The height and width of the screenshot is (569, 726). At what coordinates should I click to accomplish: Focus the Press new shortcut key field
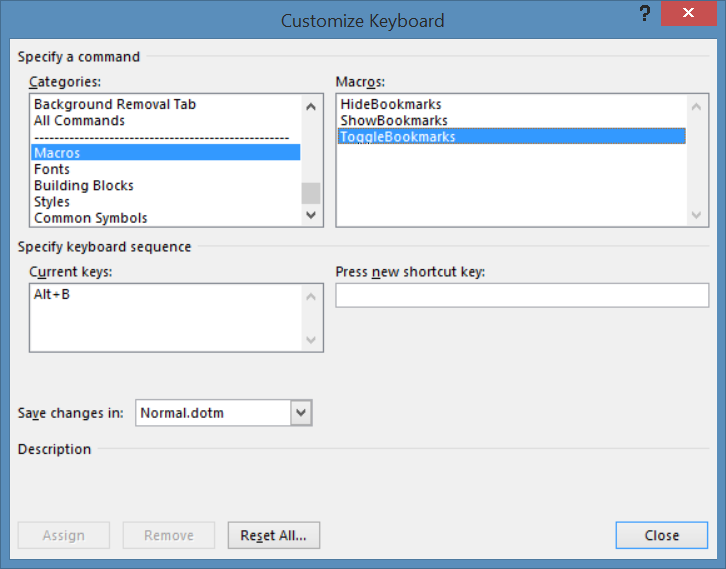[x=522, y=296]
